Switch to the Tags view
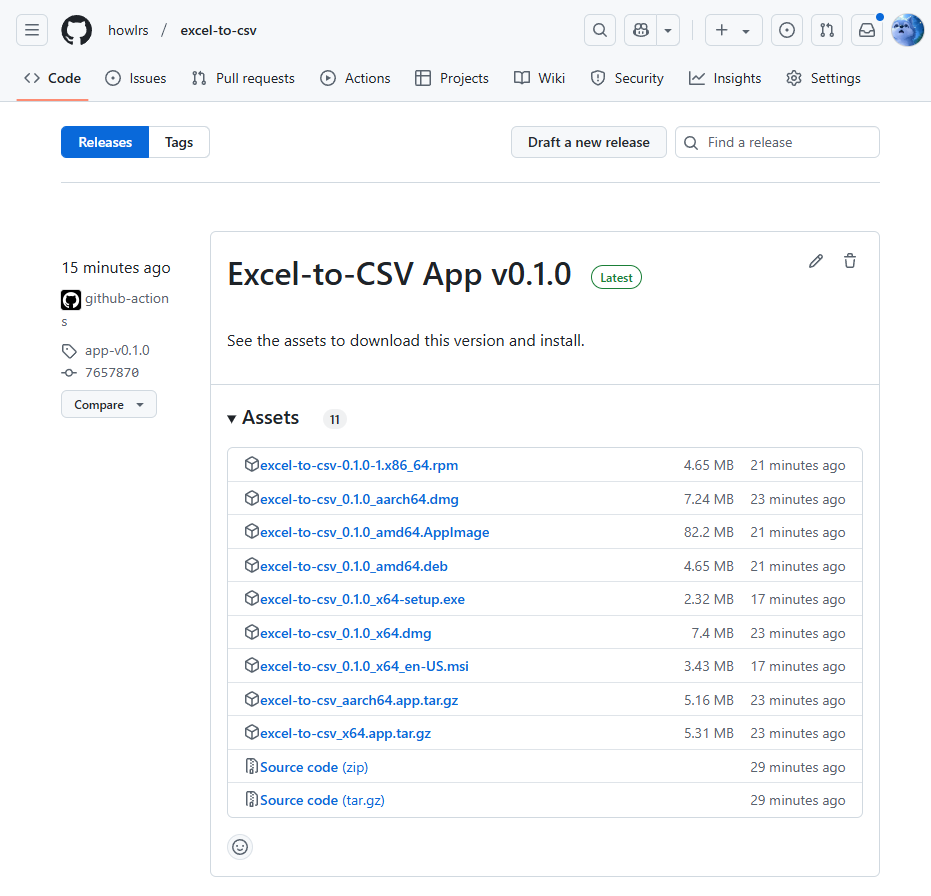The image size is (931, 896). click(178, 142)
